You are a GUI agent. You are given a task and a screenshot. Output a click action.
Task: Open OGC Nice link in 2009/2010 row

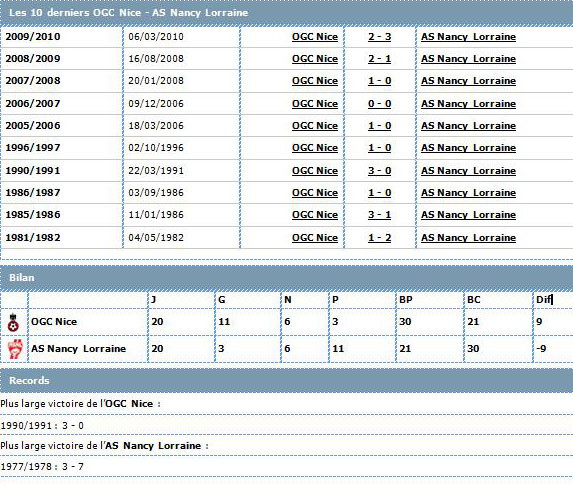[315, 37]
